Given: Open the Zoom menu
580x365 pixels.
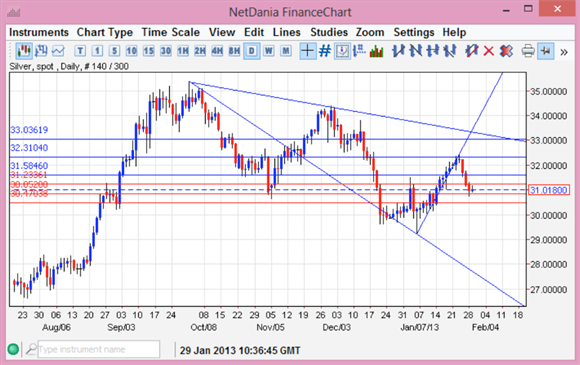Looking at the screenshot, I should pyautogui.click(x=370, y=32).
